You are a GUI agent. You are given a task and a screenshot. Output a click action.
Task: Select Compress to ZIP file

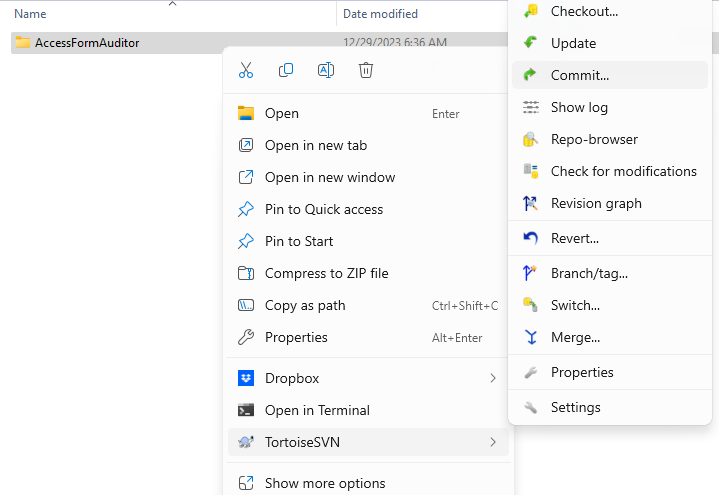coord(368,273)
